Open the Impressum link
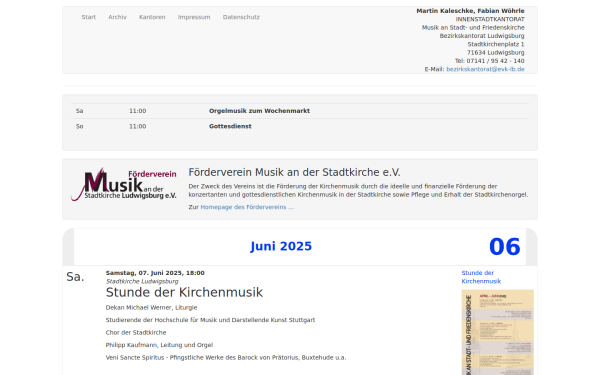The image size is (600, 375). [194, 17]
